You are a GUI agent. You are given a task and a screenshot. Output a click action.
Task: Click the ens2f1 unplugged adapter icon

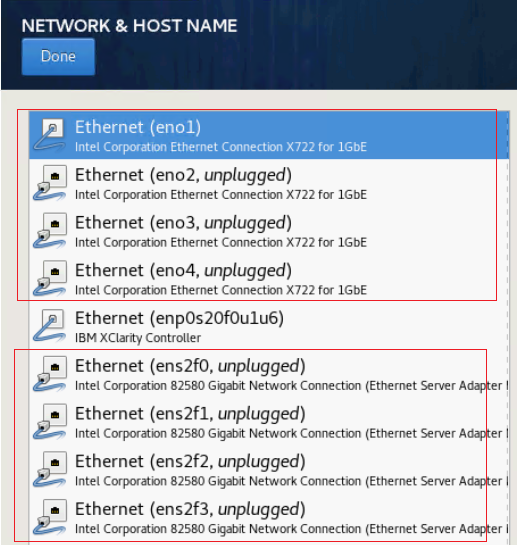point(50,421)
